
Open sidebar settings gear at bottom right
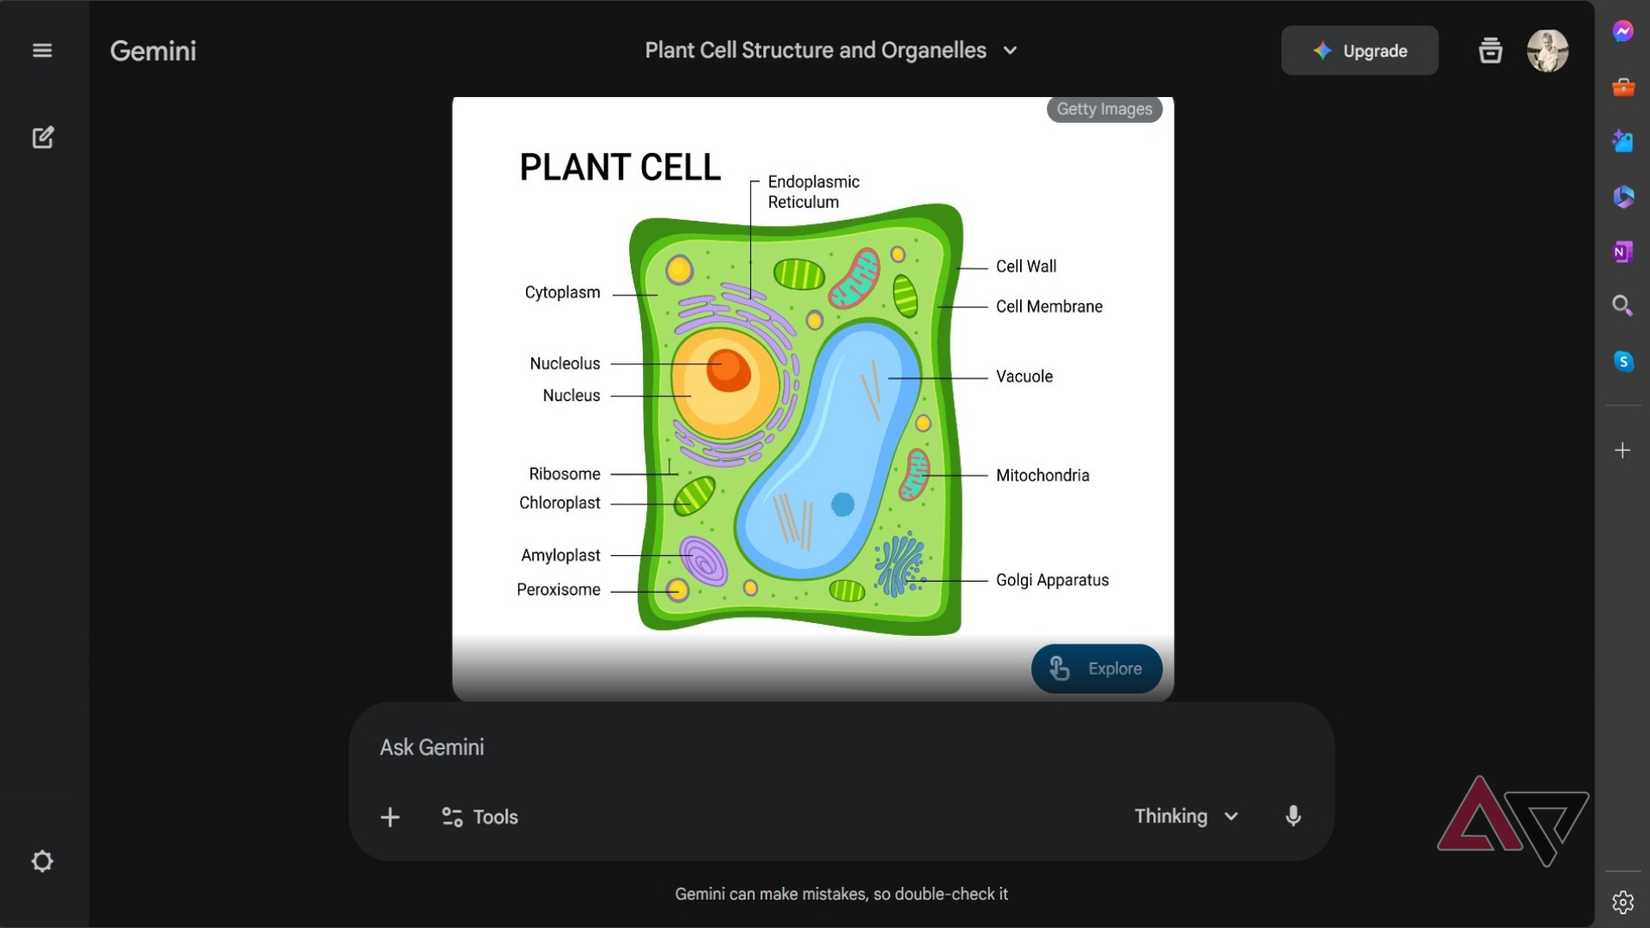coord(1622,900)
